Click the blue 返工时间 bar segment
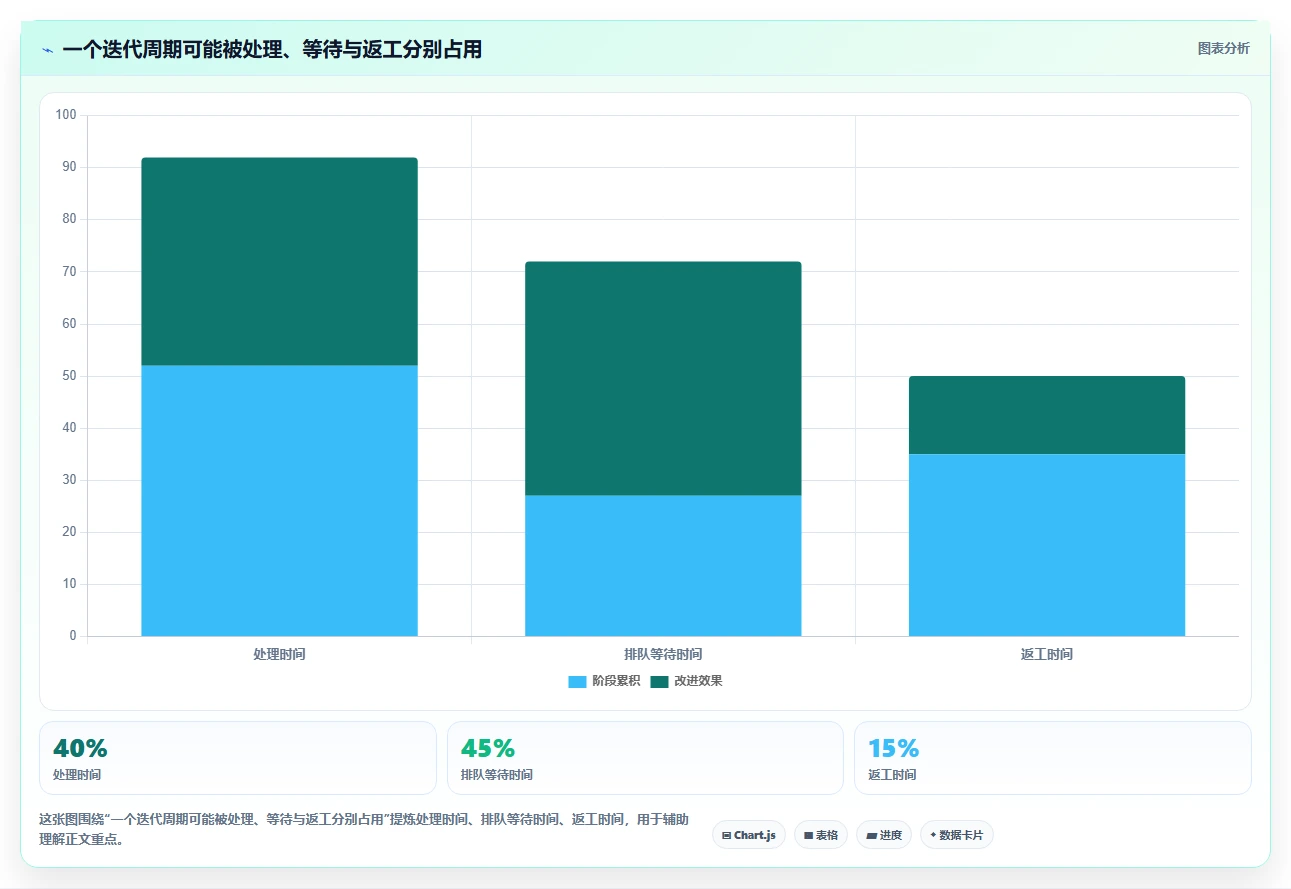 click(x=1047, y=545)
